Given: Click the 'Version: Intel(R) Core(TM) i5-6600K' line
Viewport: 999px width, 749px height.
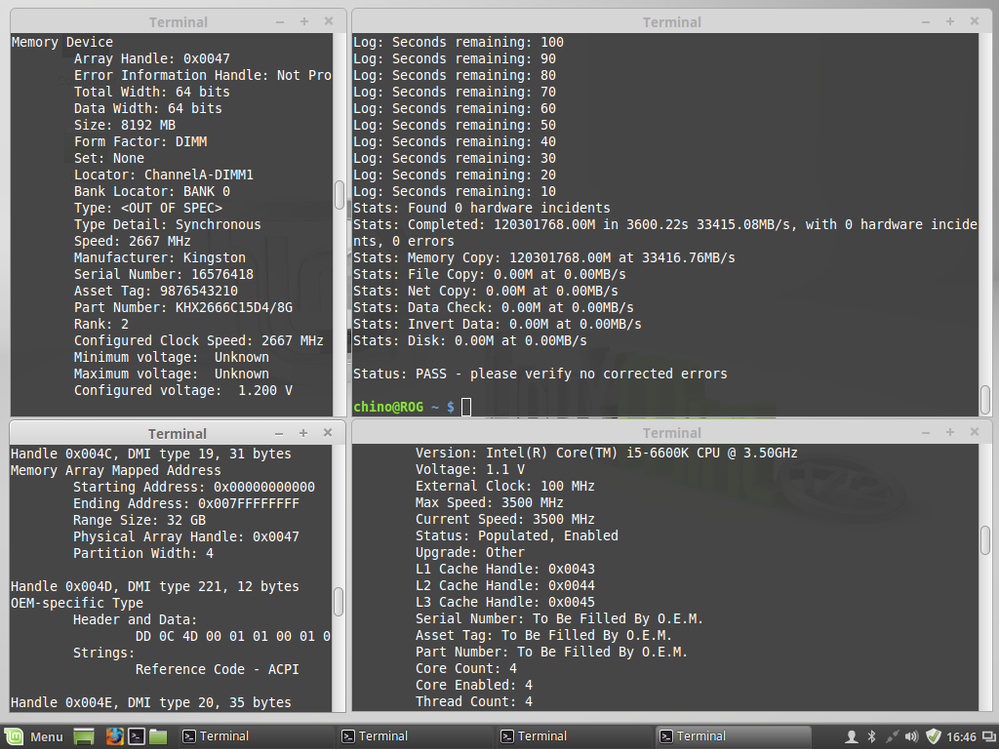Looking at the screenshot, I should tap(607, 453).
